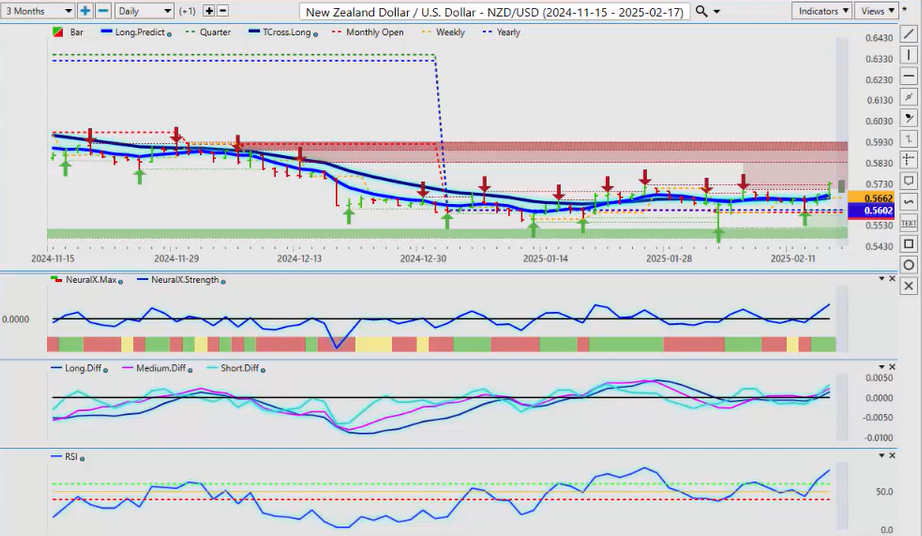The height and width of the screenshot is (536, 922).
Task: Click the NZD/USD symbol title field
Action: click(494, 11)
